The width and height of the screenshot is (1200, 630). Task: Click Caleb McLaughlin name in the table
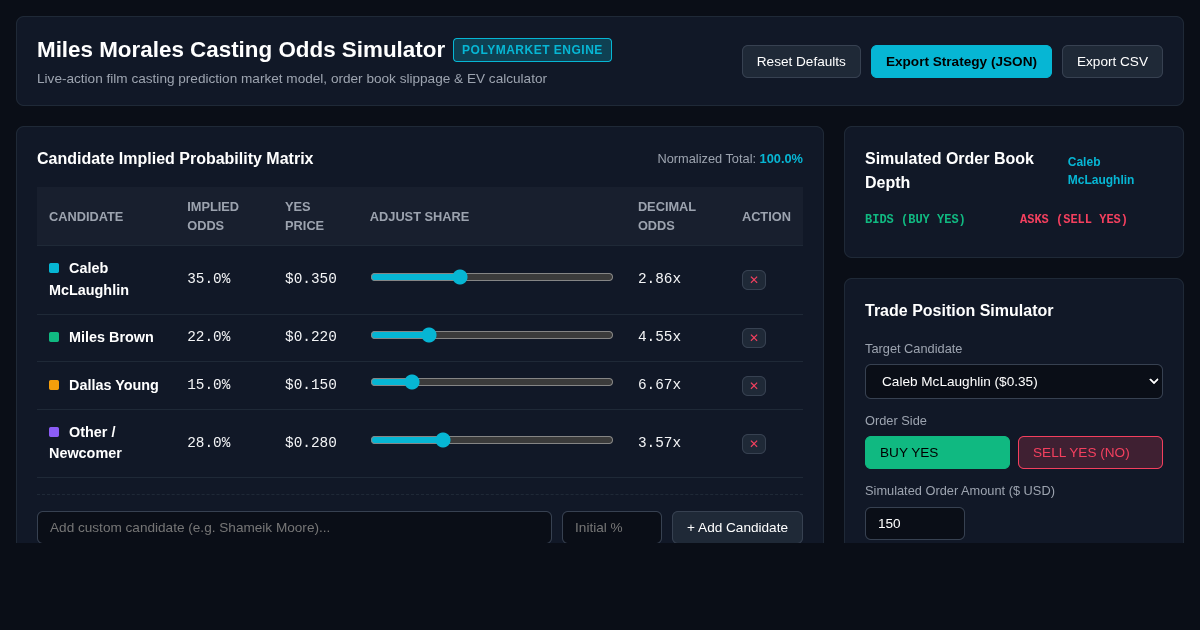(x=89, y=279)
